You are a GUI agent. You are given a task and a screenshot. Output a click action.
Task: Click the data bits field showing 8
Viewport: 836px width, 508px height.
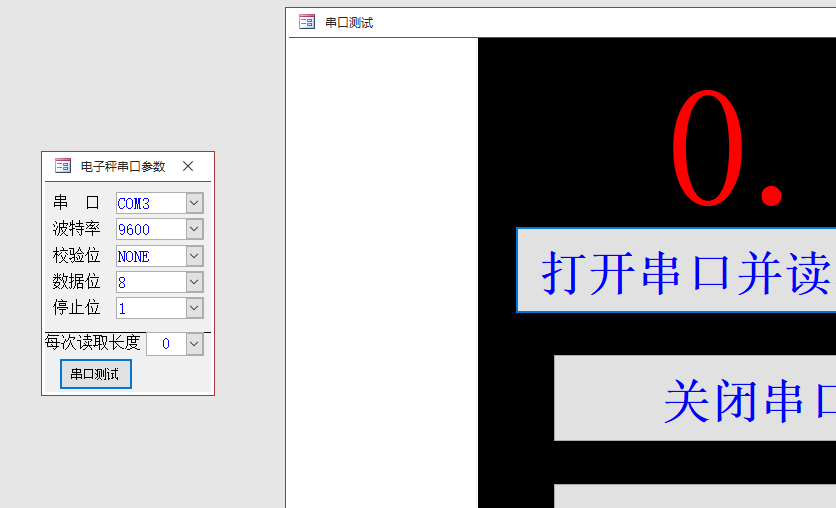[151, 282]
